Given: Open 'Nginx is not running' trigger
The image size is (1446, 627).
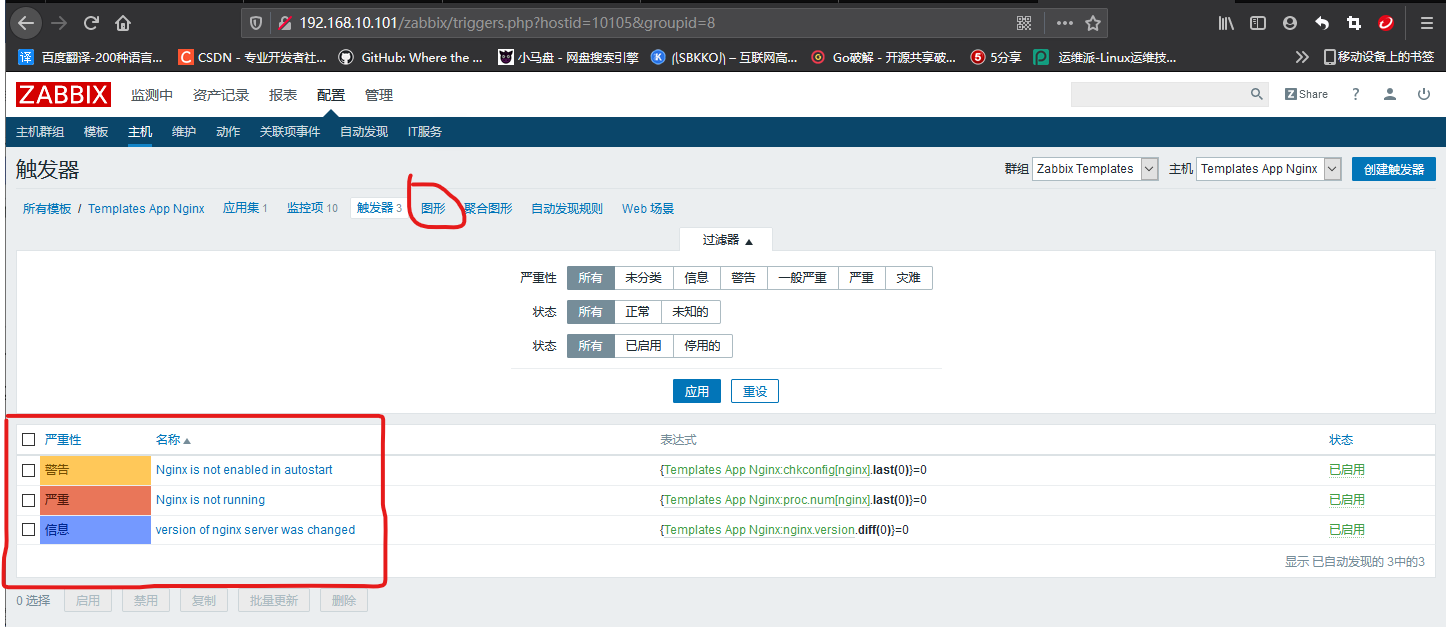Looking at the screenshot, I should (x=210, y=500).
